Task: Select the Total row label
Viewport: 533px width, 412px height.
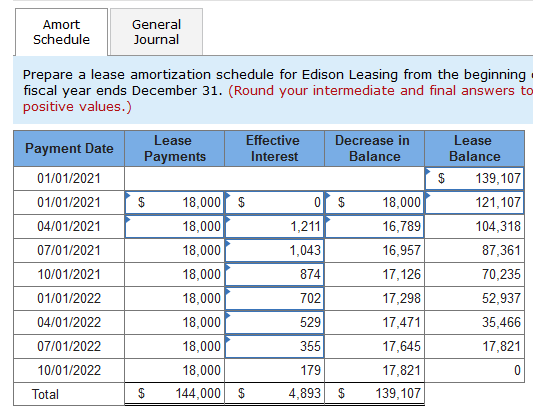Action: click(45, 394)
